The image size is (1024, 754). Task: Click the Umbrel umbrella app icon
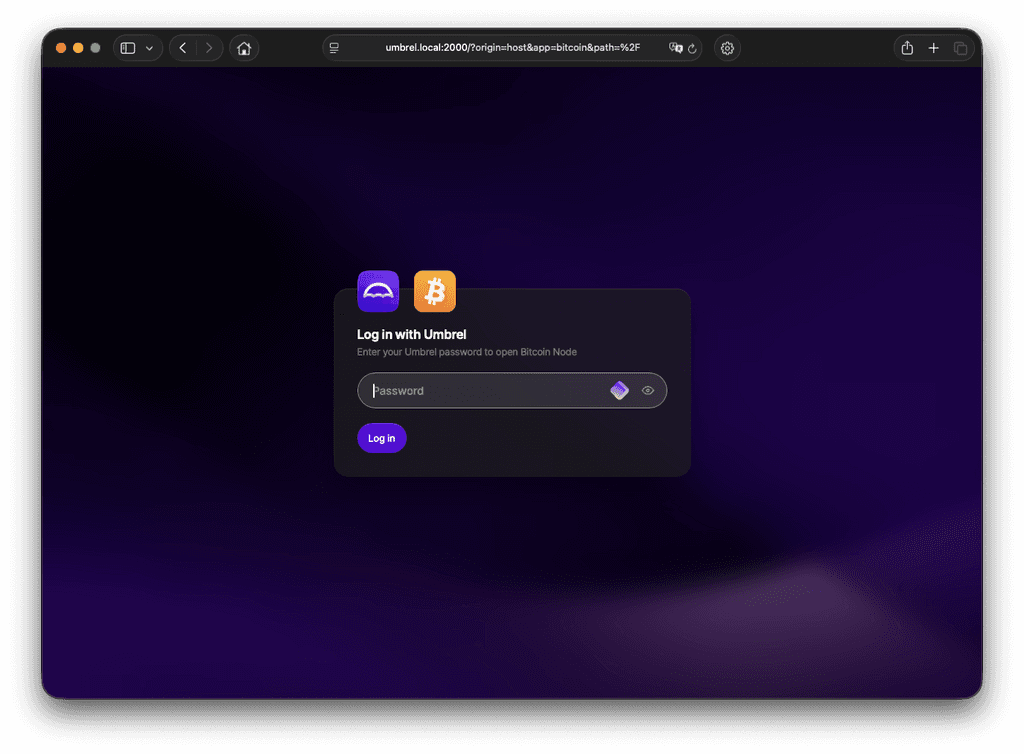(x=378, y=290)
